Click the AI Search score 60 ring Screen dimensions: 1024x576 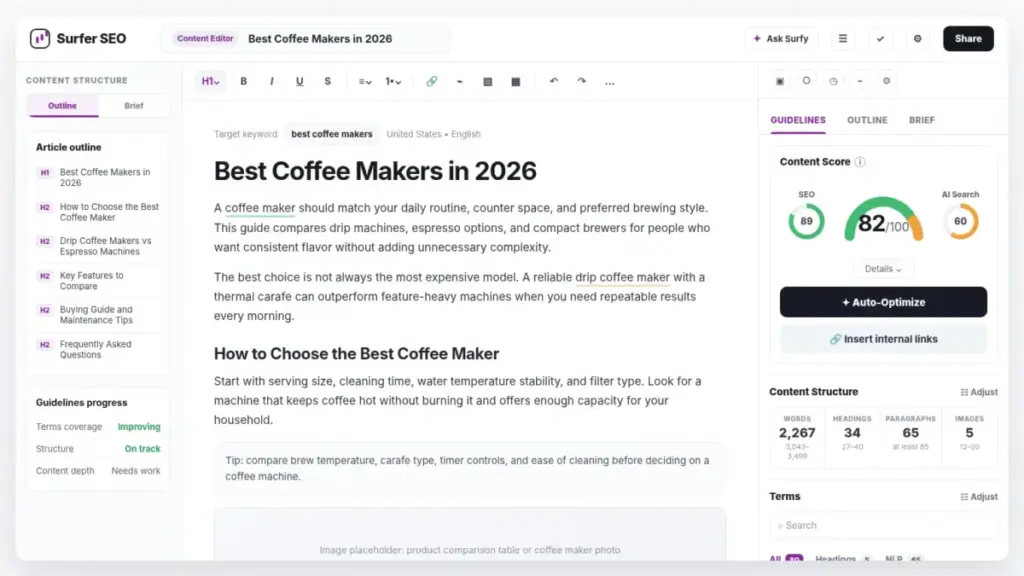[x=961, y=221]
